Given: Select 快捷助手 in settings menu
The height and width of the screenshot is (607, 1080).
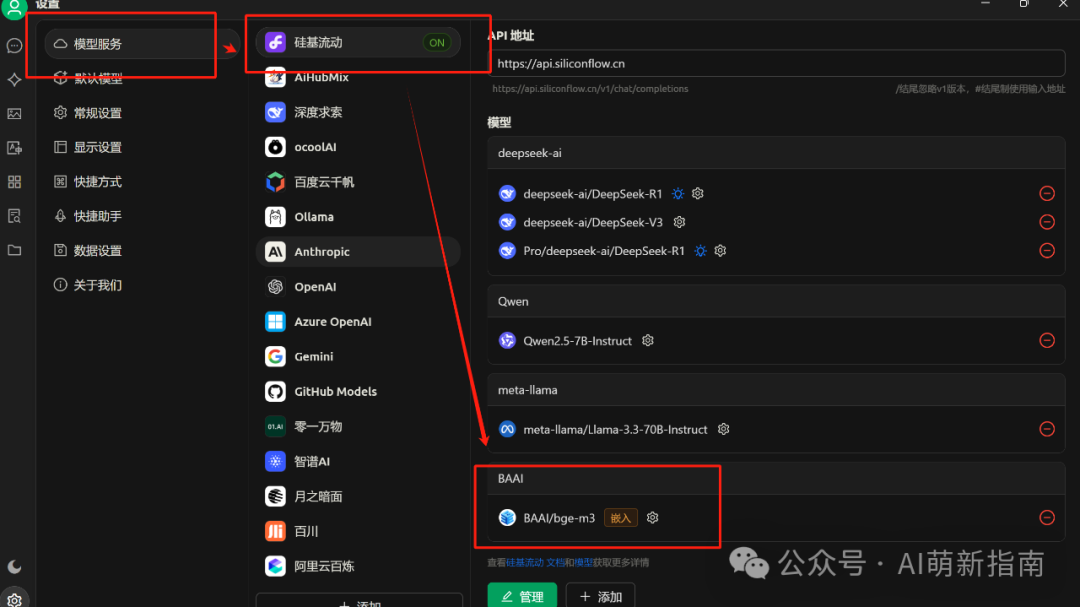Looking at the screenshot, I should click(x=142, y=216).
